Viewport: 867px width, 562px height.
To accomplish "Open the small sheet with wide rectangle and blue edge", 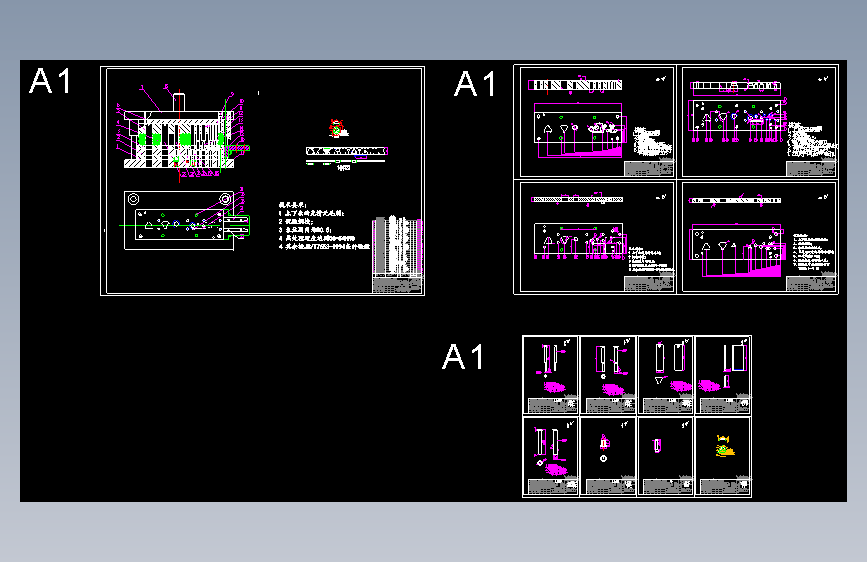I will pyautogui.click(x=723, y=374).
